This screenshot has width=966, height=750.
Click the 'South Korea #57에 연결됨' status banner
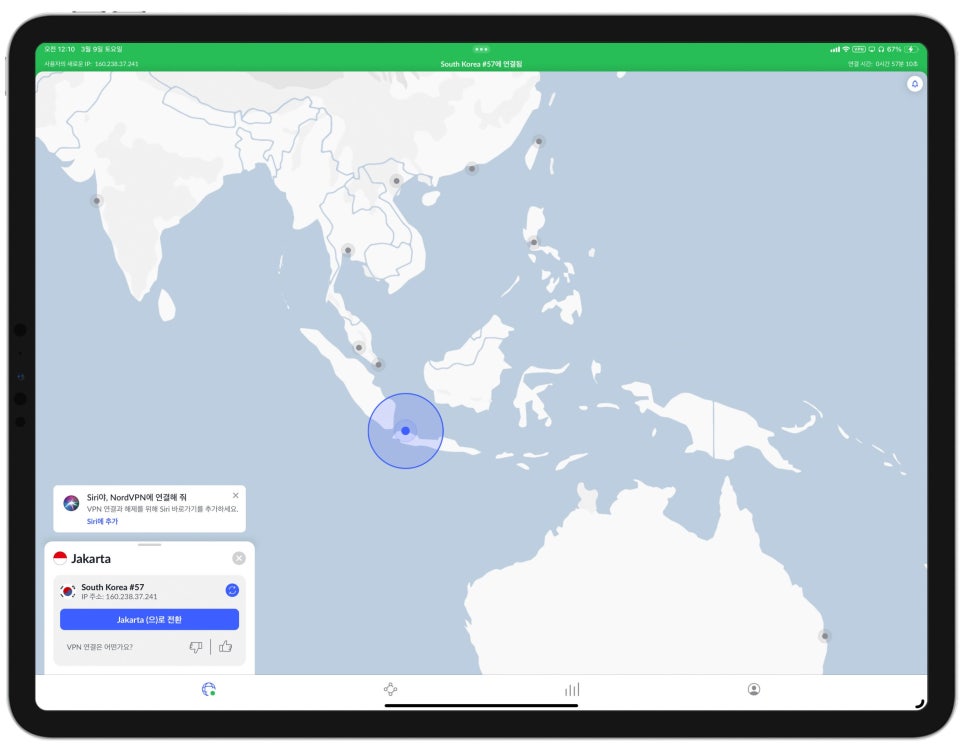pos(481,64)
